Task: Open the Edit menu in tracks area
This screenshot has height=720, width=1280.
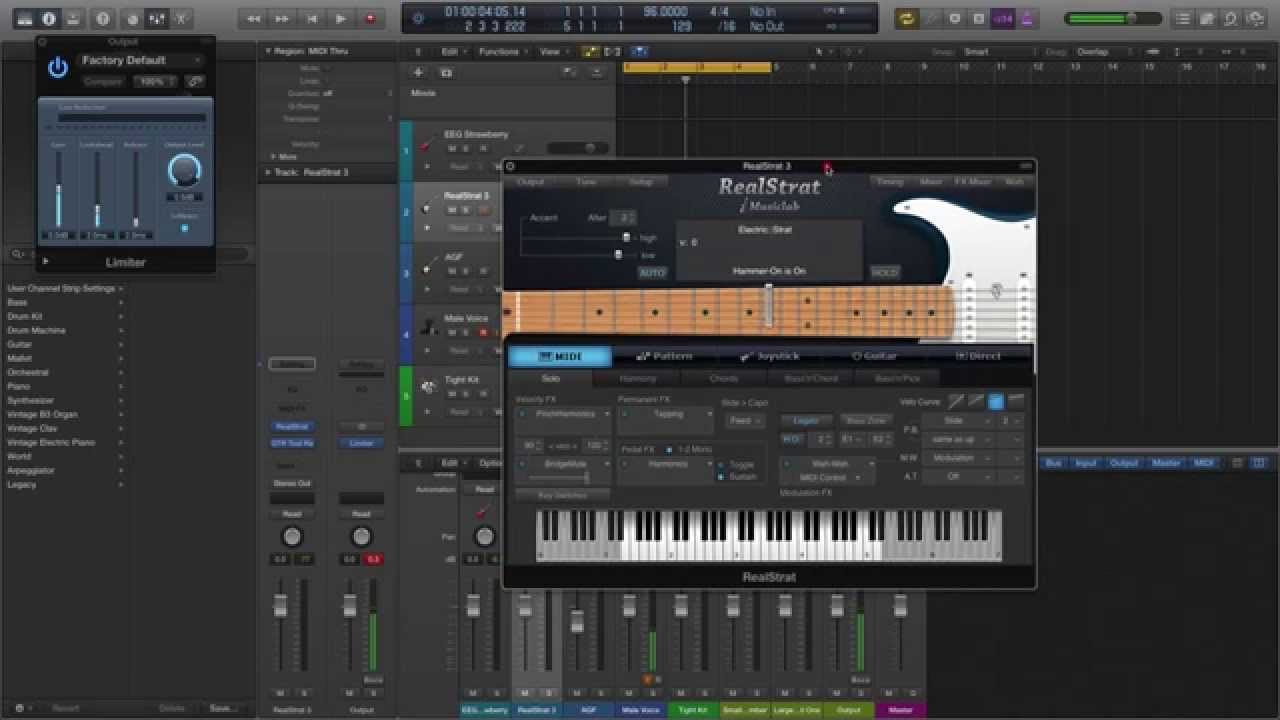Action: coord(454,51)
